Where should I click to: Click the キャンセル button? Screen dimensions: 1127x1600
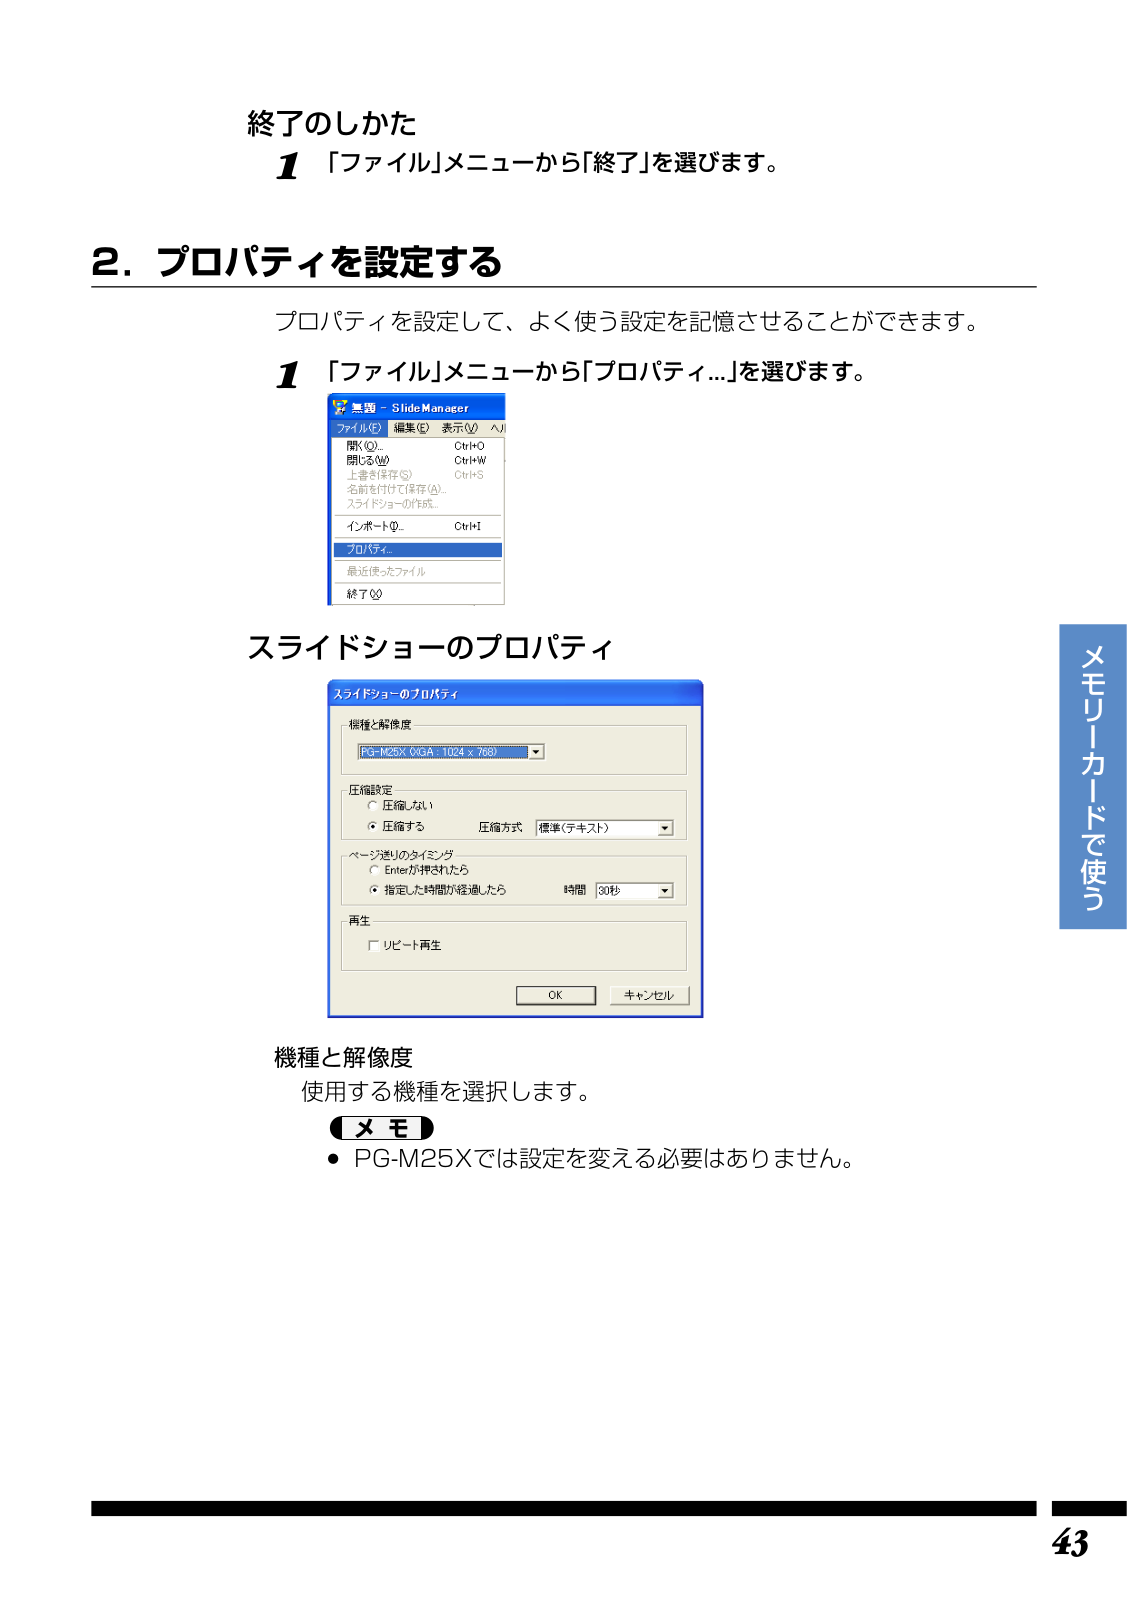pos(649,995)
